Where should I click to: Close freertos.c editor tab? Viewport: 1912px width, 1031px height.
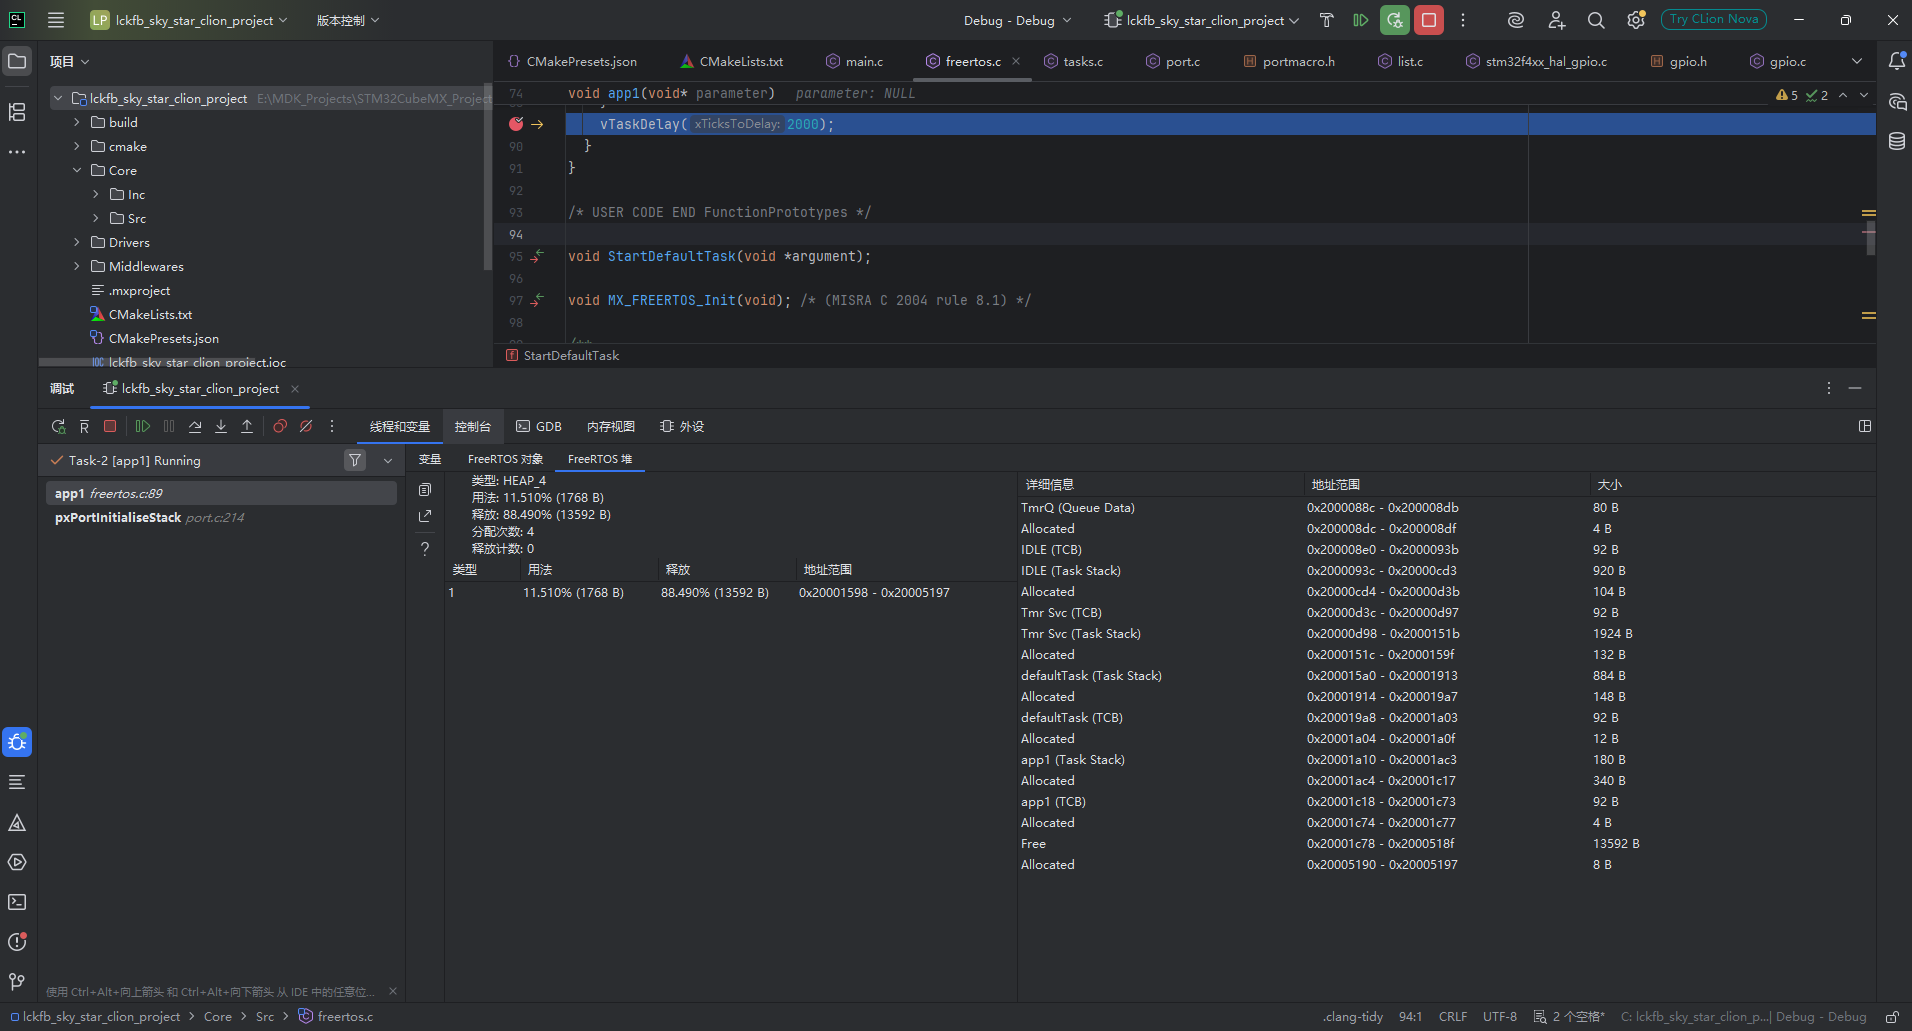[1016, 61]
